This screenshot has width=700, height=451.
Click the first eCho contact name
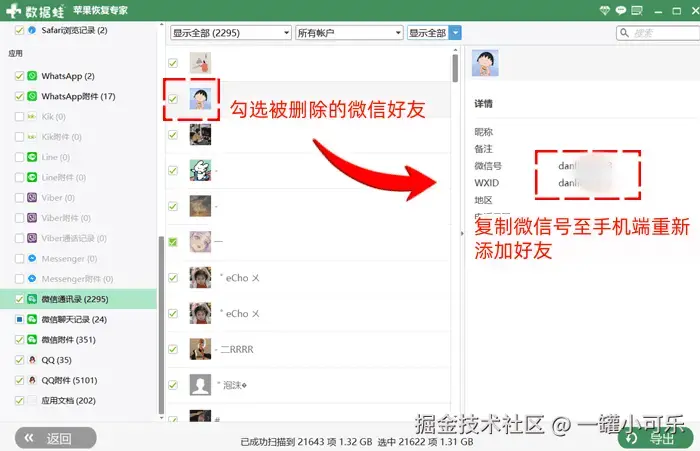click(240, 278)
